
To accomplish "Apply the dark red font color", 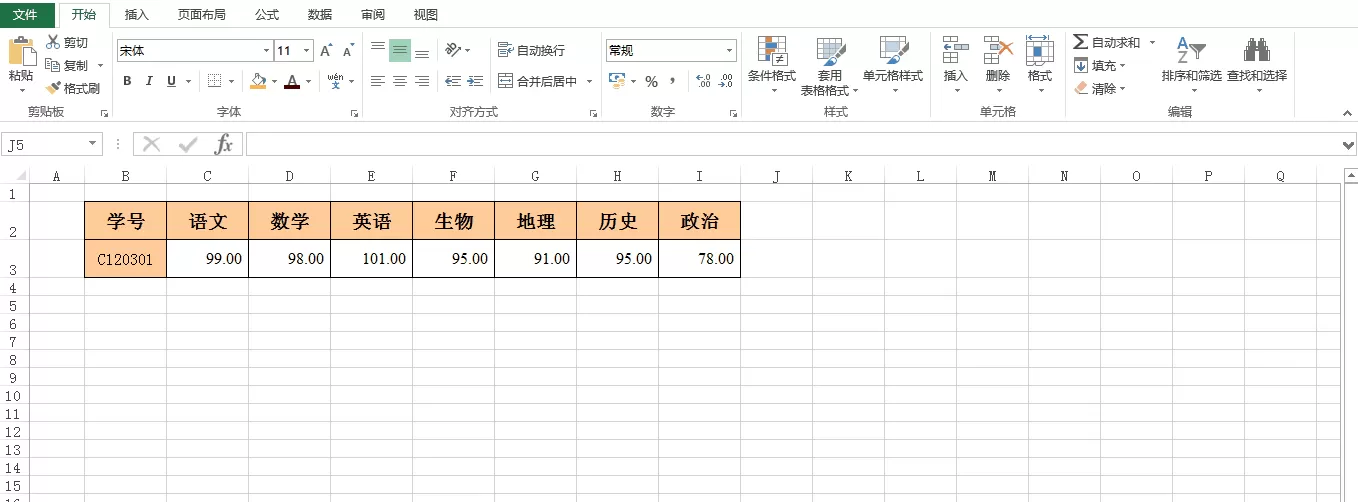I will click(x=292, y=81).
